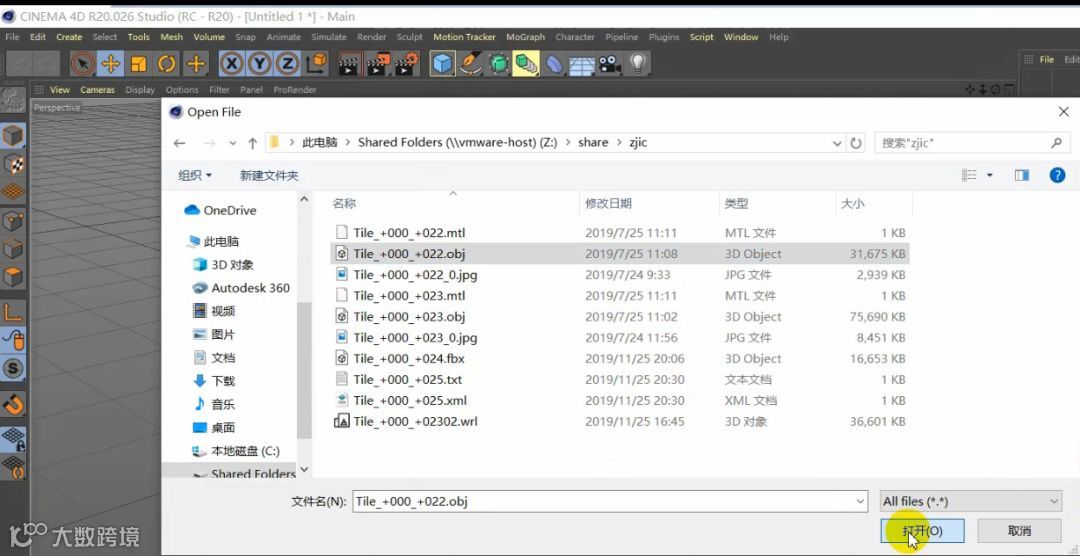Screen dimensions: 1080x556
Task: Expand the file name history dropdown
Action: pos(860,502)
